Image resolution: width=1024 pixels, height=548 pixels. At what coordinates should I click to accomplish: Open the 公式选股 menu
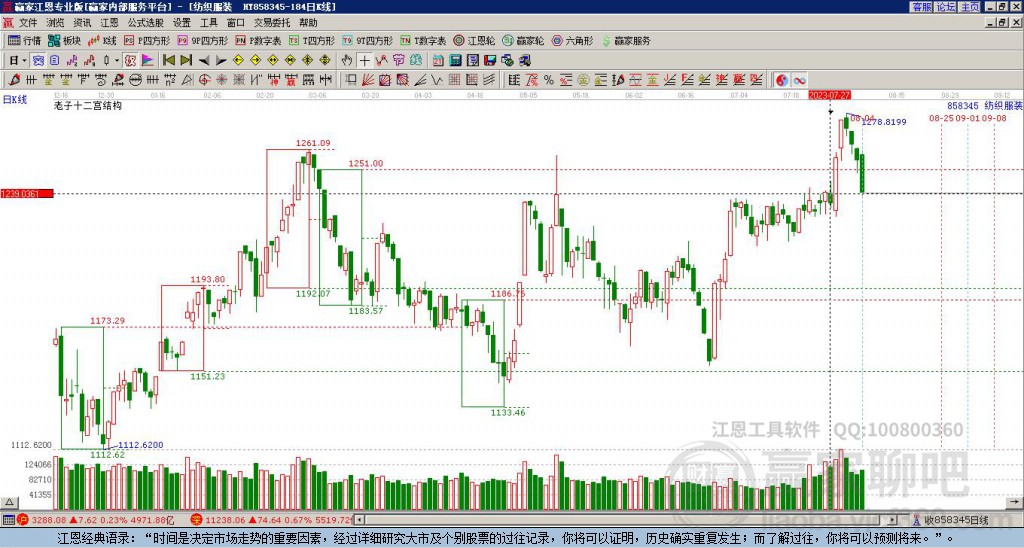(146, 23)
